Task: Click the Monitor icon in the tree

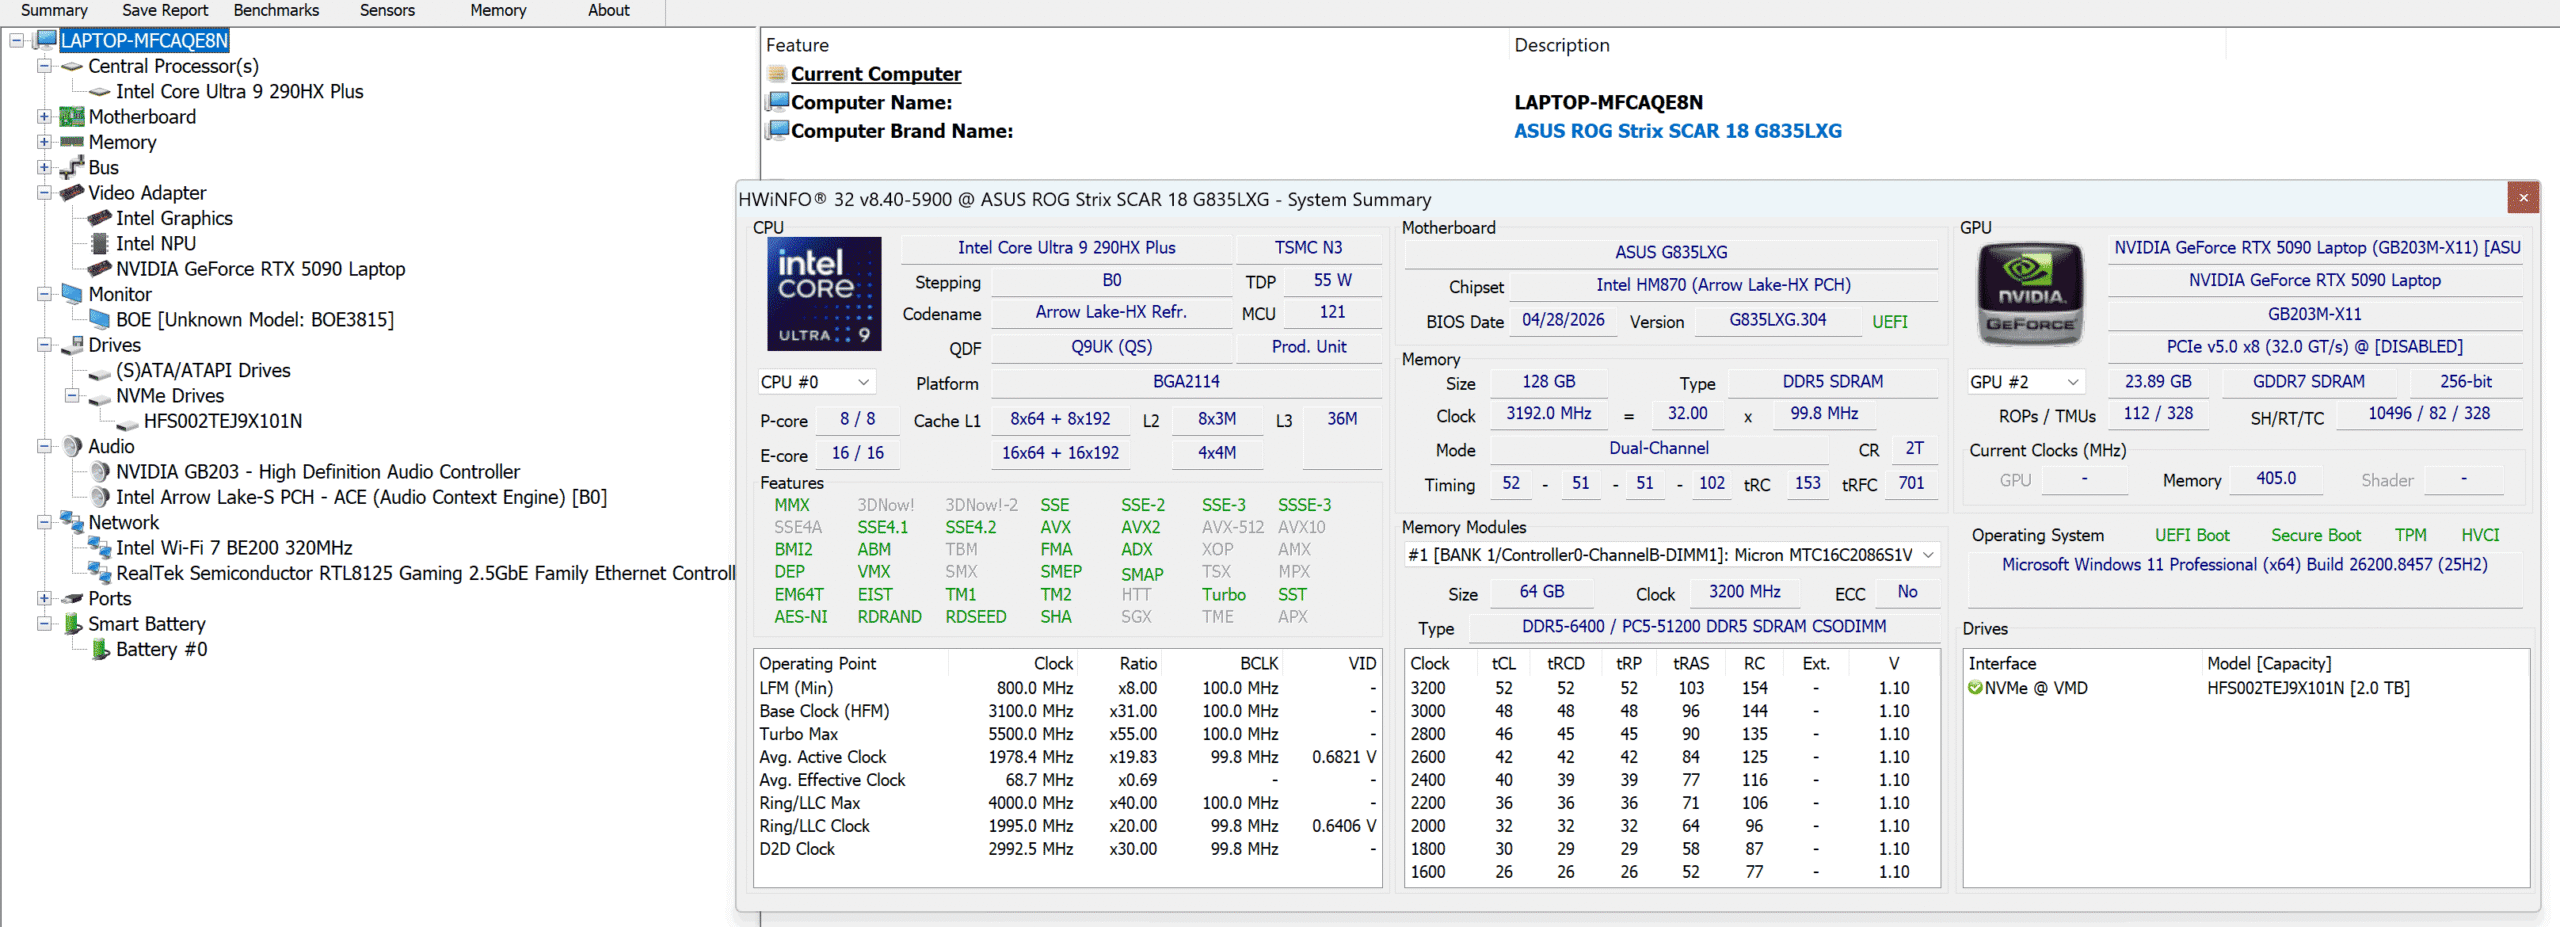Action: pyautogui.click(x=72, y=294)
